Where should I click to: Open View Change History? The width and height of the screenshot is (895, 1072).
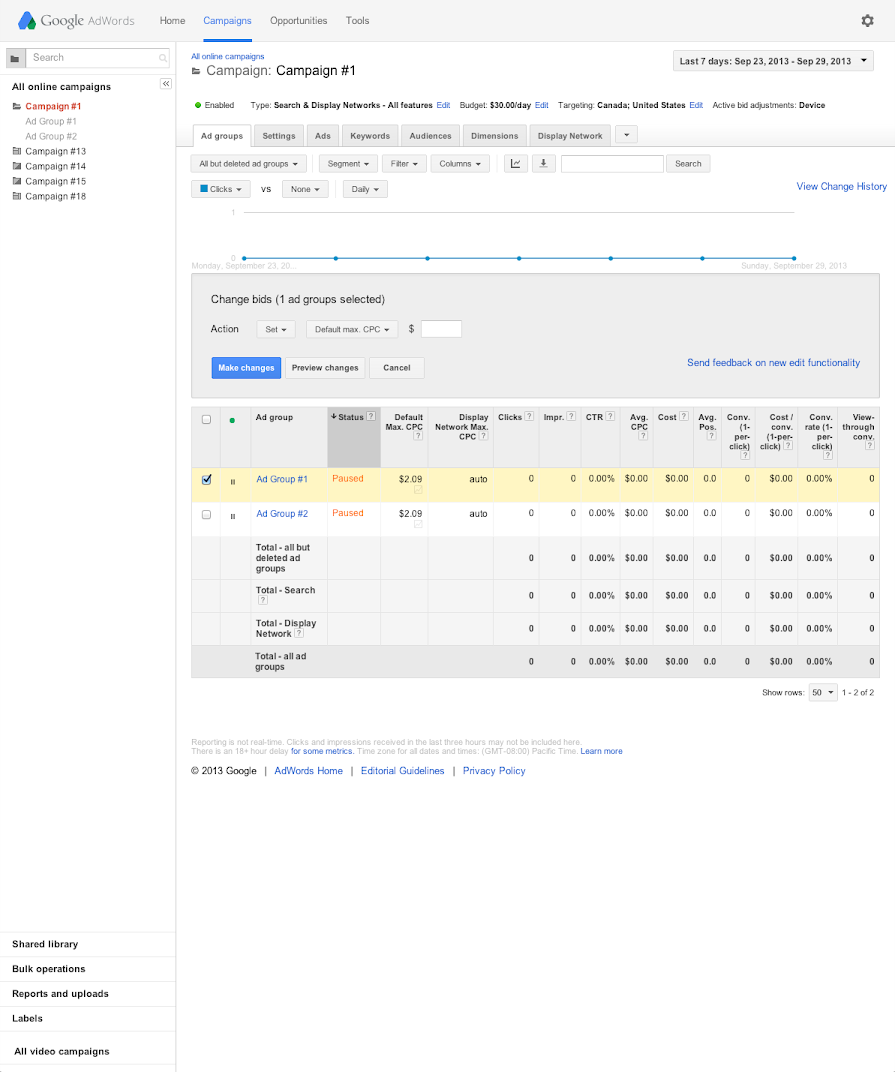coord(841,186)
